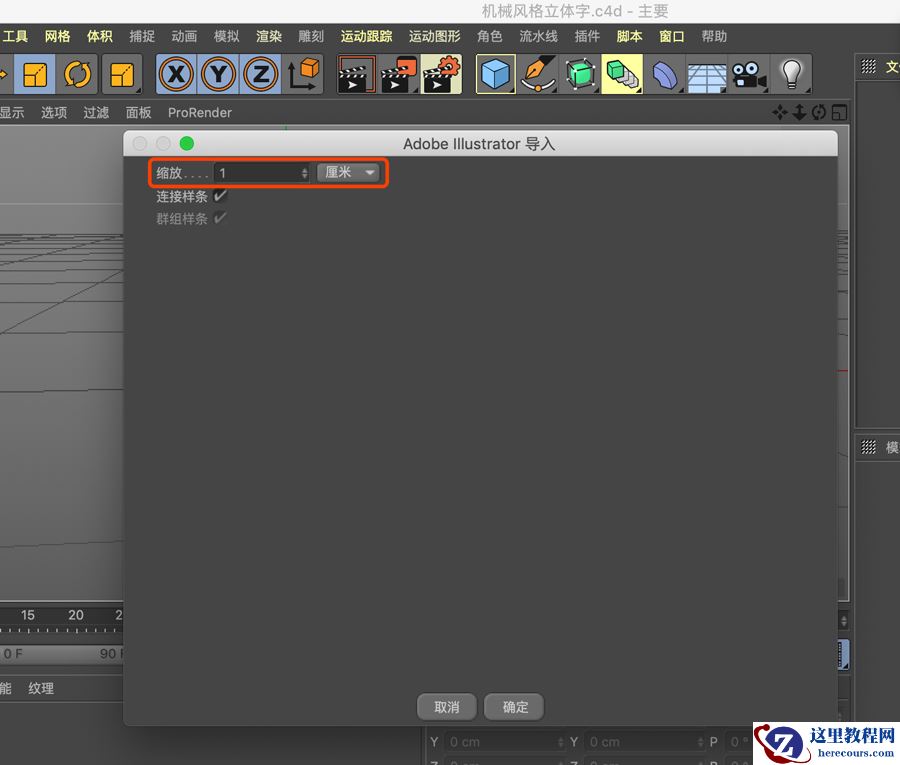900x765 pixels.
Task: Open the 渲染 menu
Action: pyautogui.click(x=268, y=36)
